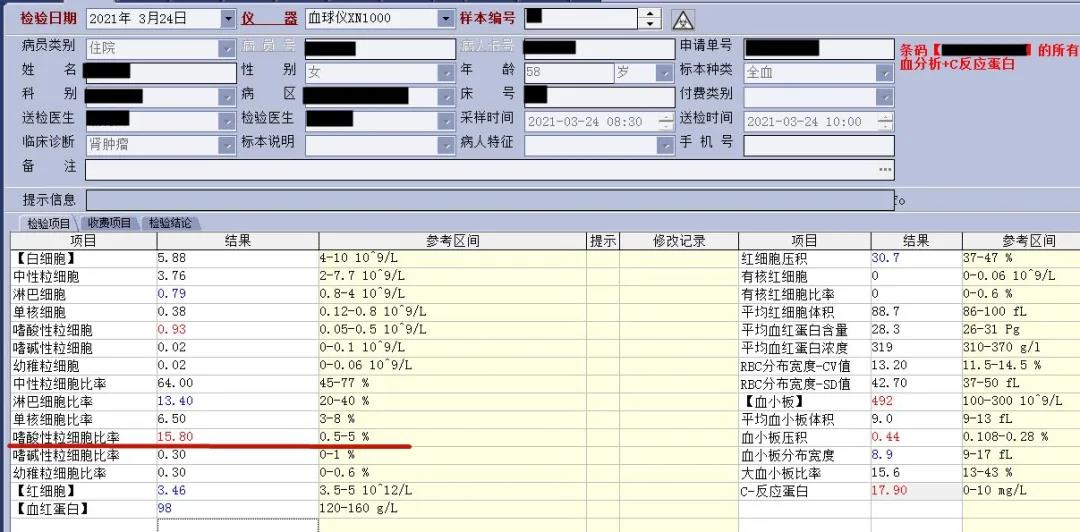
Task: Open the 付费类别 dropdown
Action: pyautogui.click(x=884, y=97)
